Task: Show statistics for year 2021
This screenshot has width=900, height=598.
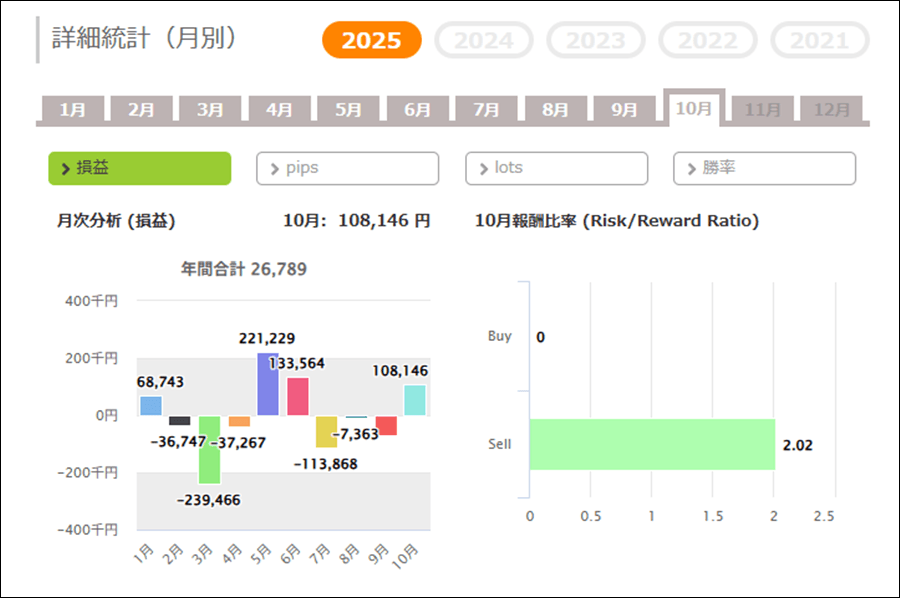Action: [x=820, y=41]
